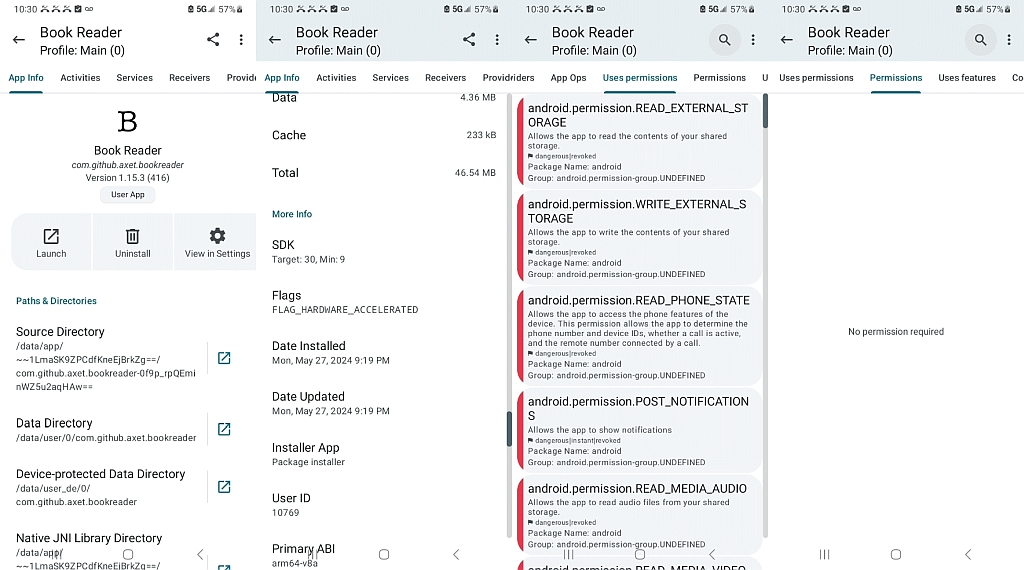Open Source Directory external link icon
Screen dimensions: 1024x570
pos(224,358)
